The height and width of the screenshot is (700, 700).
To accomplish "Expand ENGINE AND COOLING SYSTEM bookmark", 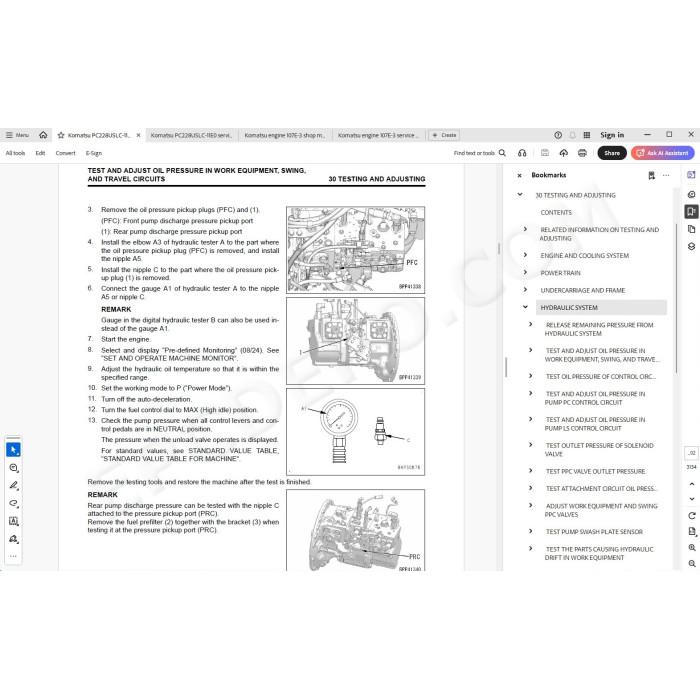I will [525, 255].
